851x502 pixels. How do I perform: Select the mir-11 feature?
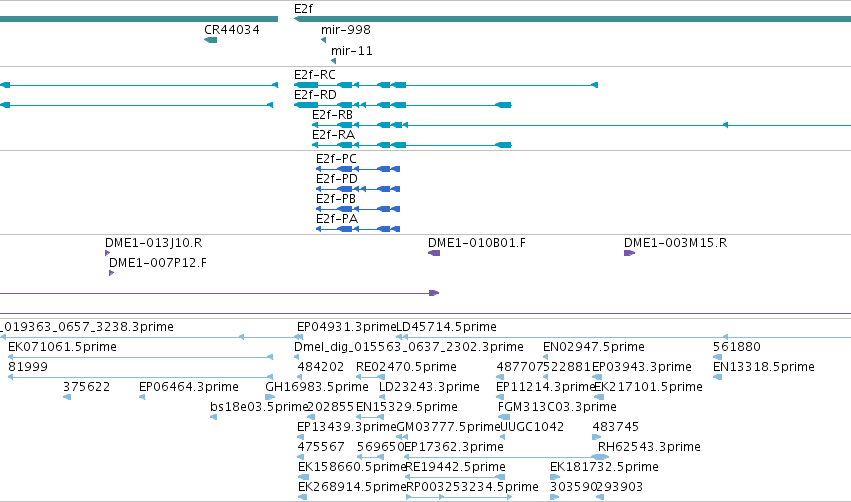pos(334,61)
